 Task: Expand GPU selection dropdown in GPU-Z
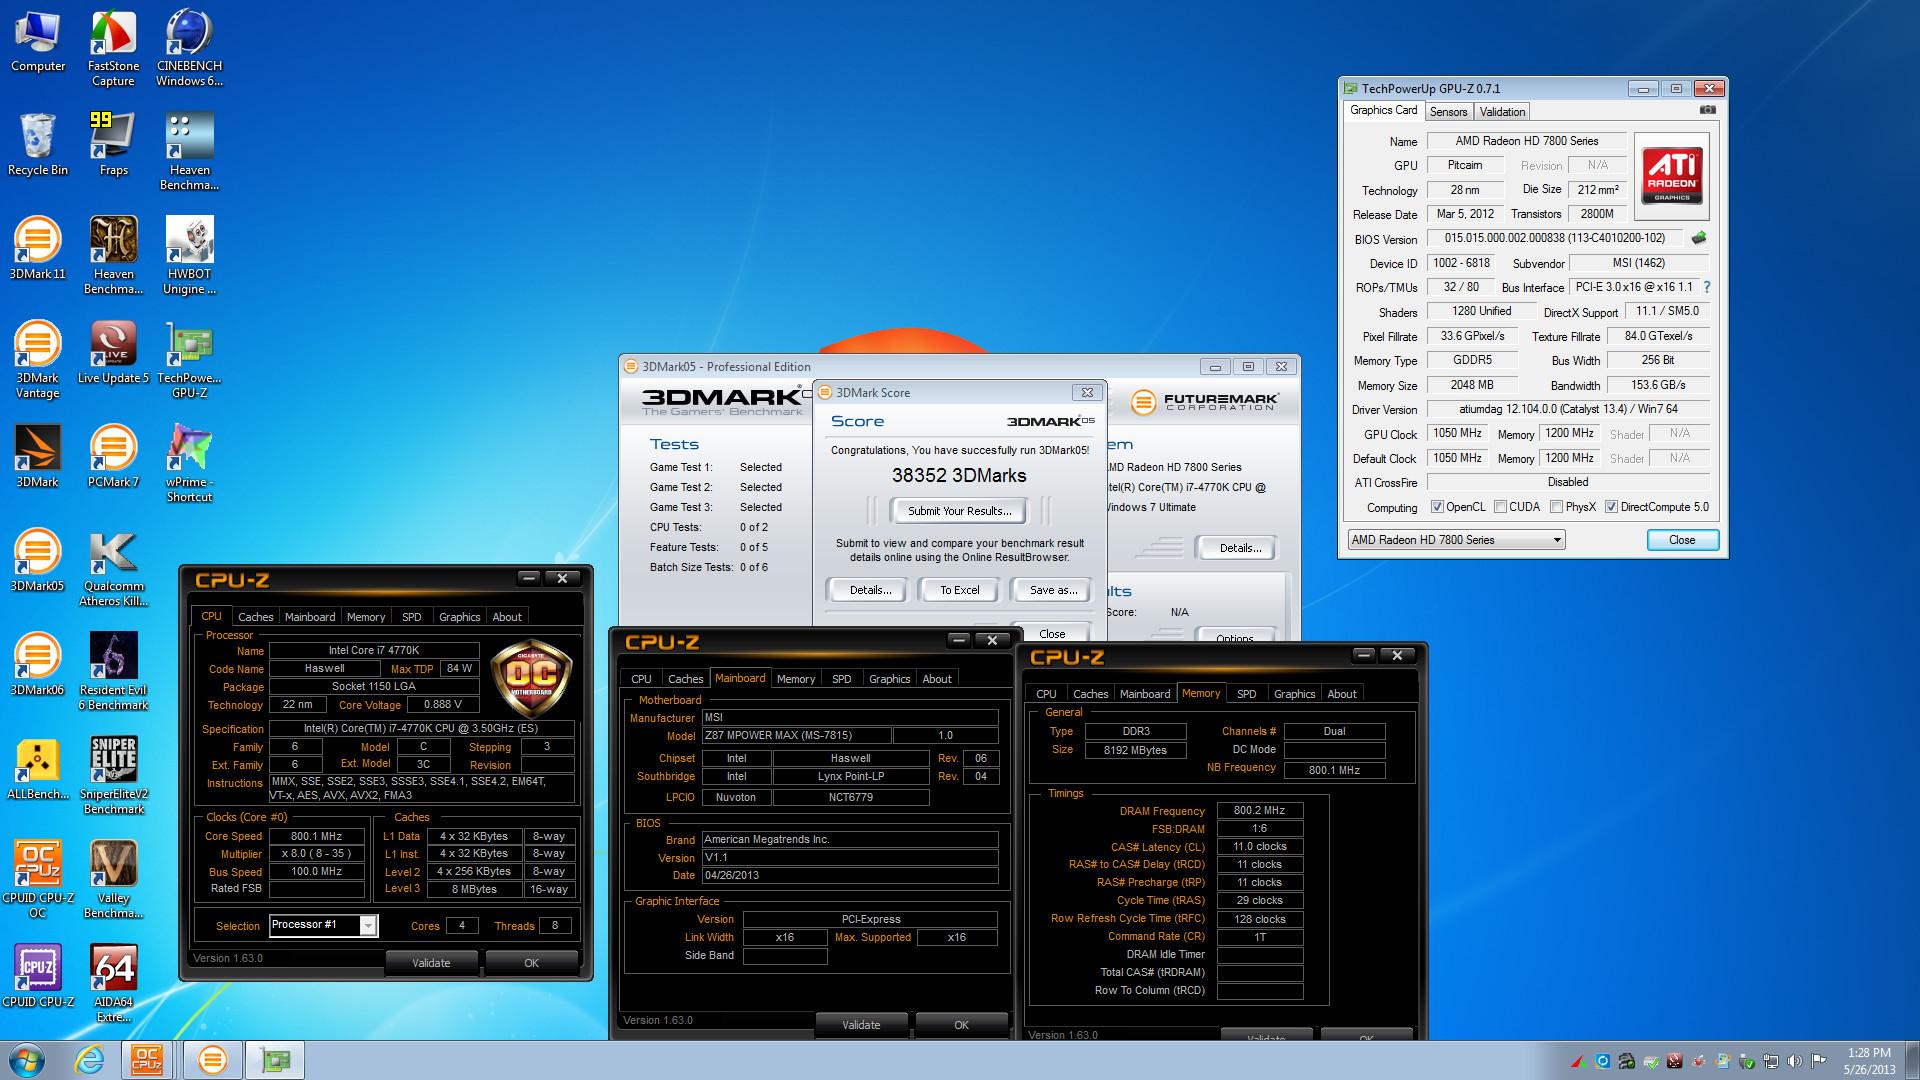coord(1557,540)
